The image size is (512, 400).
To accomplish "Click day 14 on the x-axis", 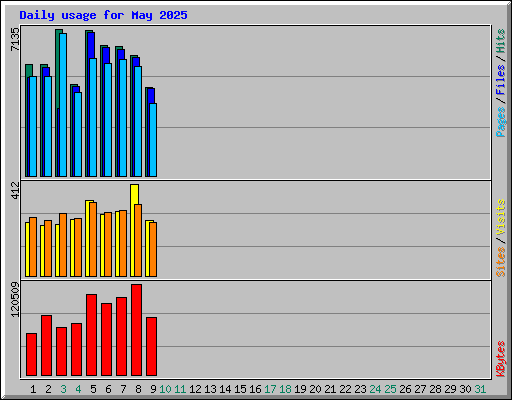I will tap(225, 389).
